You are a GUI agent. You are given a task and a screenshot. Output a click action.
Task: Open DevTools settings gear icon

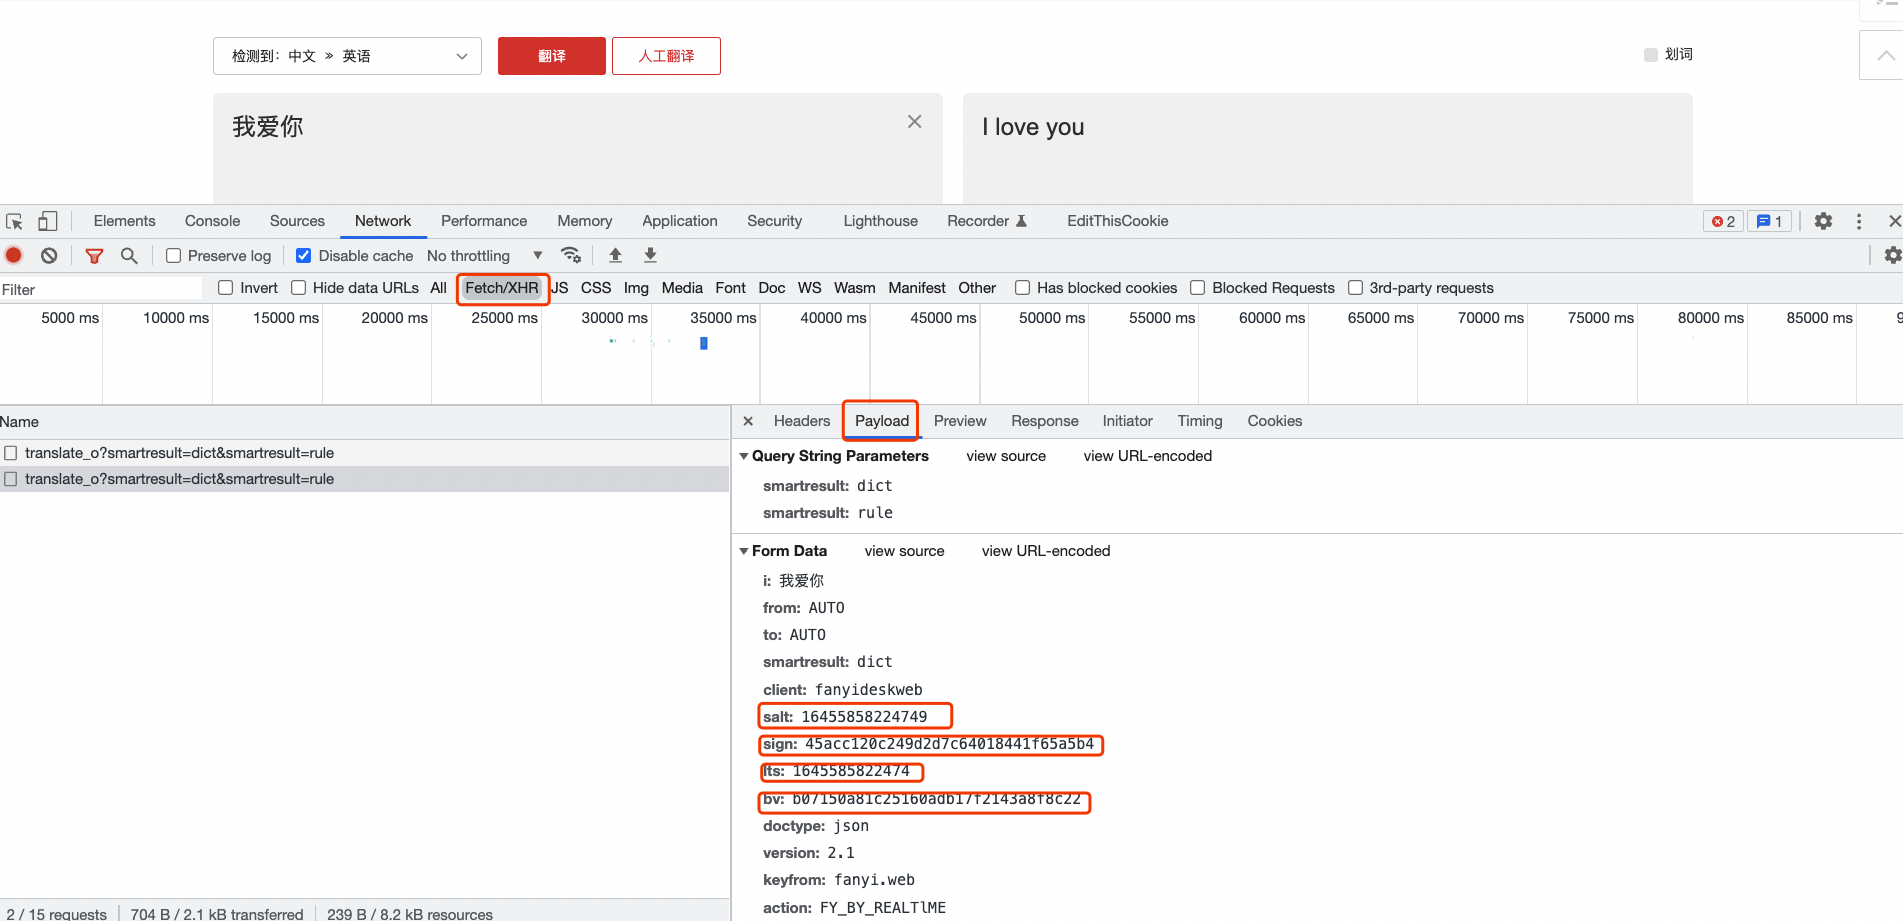point(1823,221)
